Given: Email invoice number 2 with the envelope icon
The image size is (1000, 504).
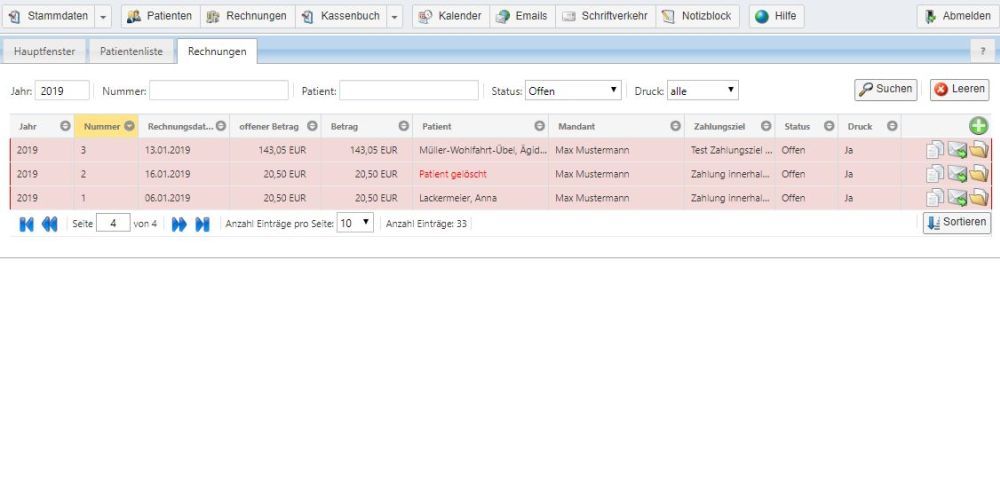Looking at the screenshot, I should click(957, 174).
